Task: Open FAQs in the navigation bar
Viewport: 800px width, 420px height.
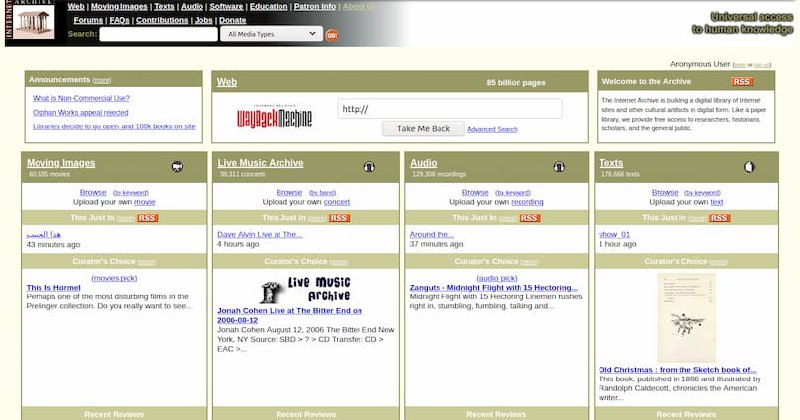Action: point(119,20)
